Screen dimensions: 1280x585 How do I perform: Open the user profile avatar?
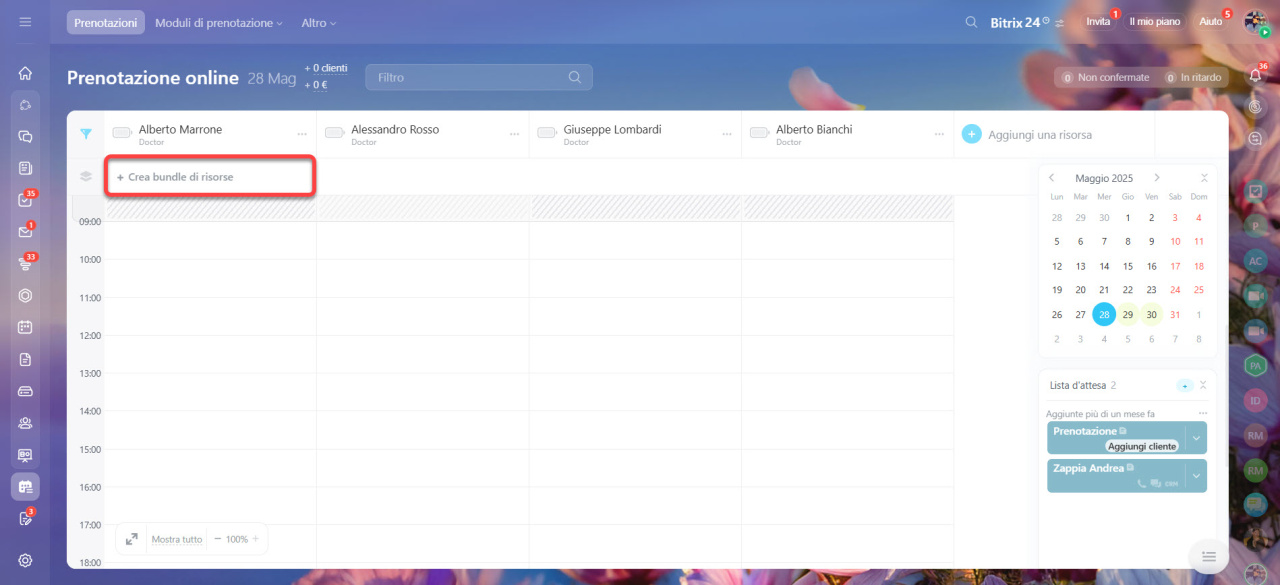pyautogui.click(x=1256, y=21)
